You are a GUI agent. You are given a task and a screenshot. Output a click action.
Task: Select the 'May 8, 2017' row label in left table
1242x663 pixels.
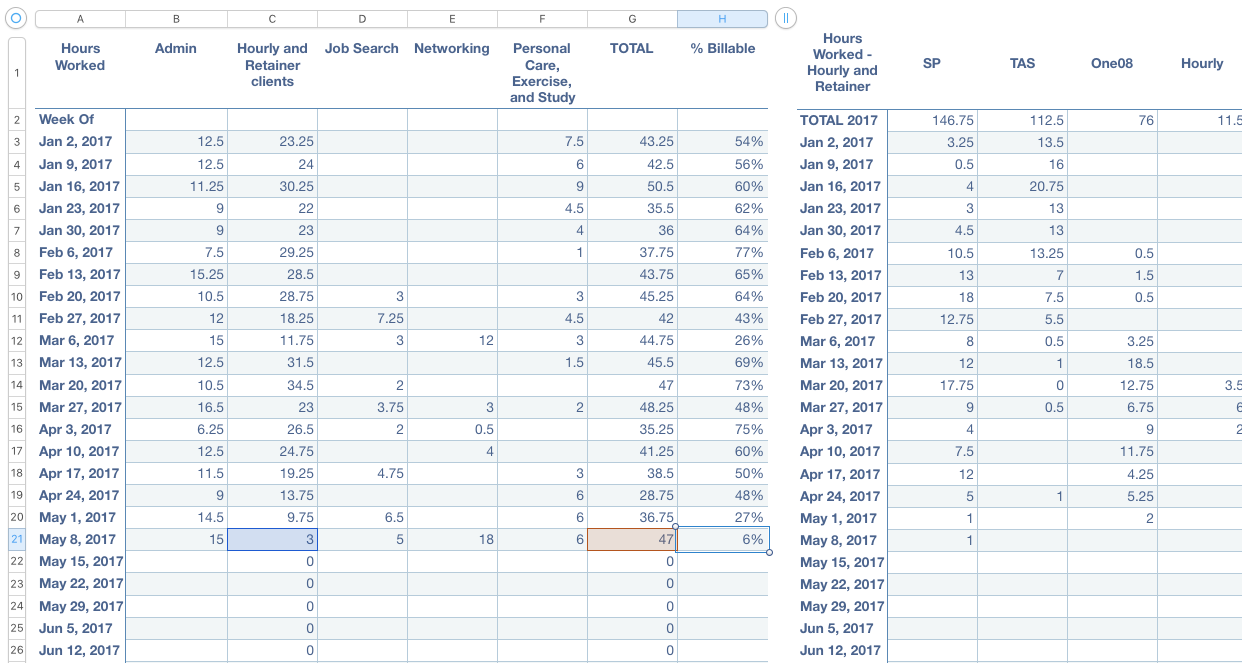point(80,539)
